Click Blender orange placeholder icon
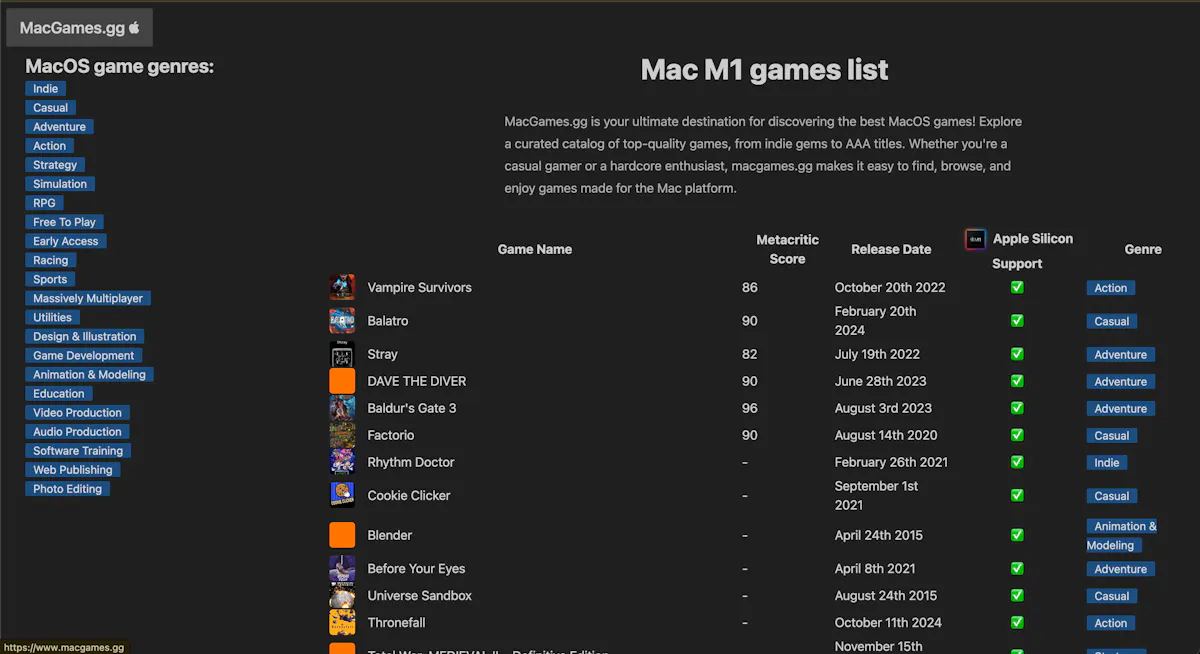 coord(342,535)
